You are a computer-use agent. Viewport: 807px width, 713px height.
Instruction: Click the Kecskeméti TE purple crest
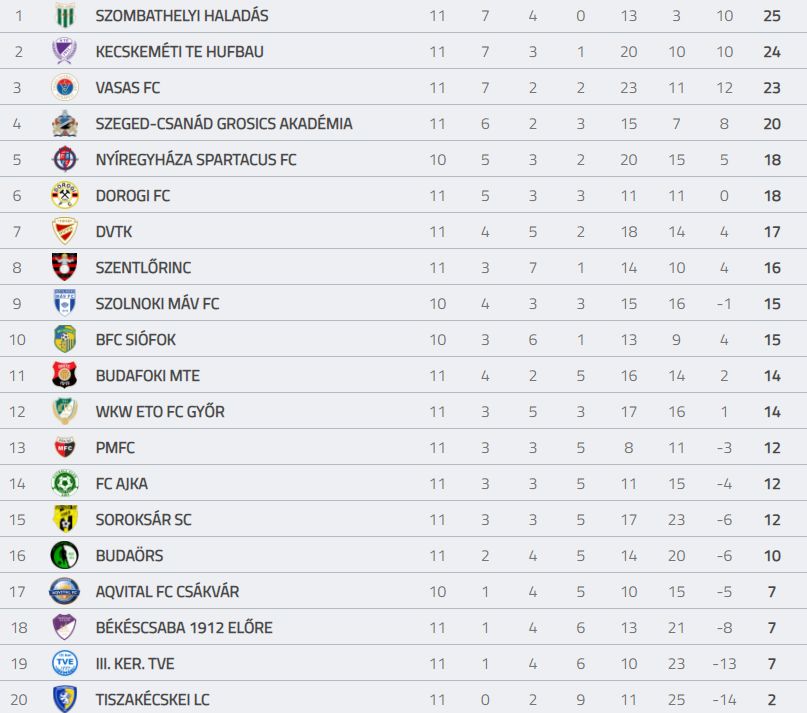click(x=65, y=51)
